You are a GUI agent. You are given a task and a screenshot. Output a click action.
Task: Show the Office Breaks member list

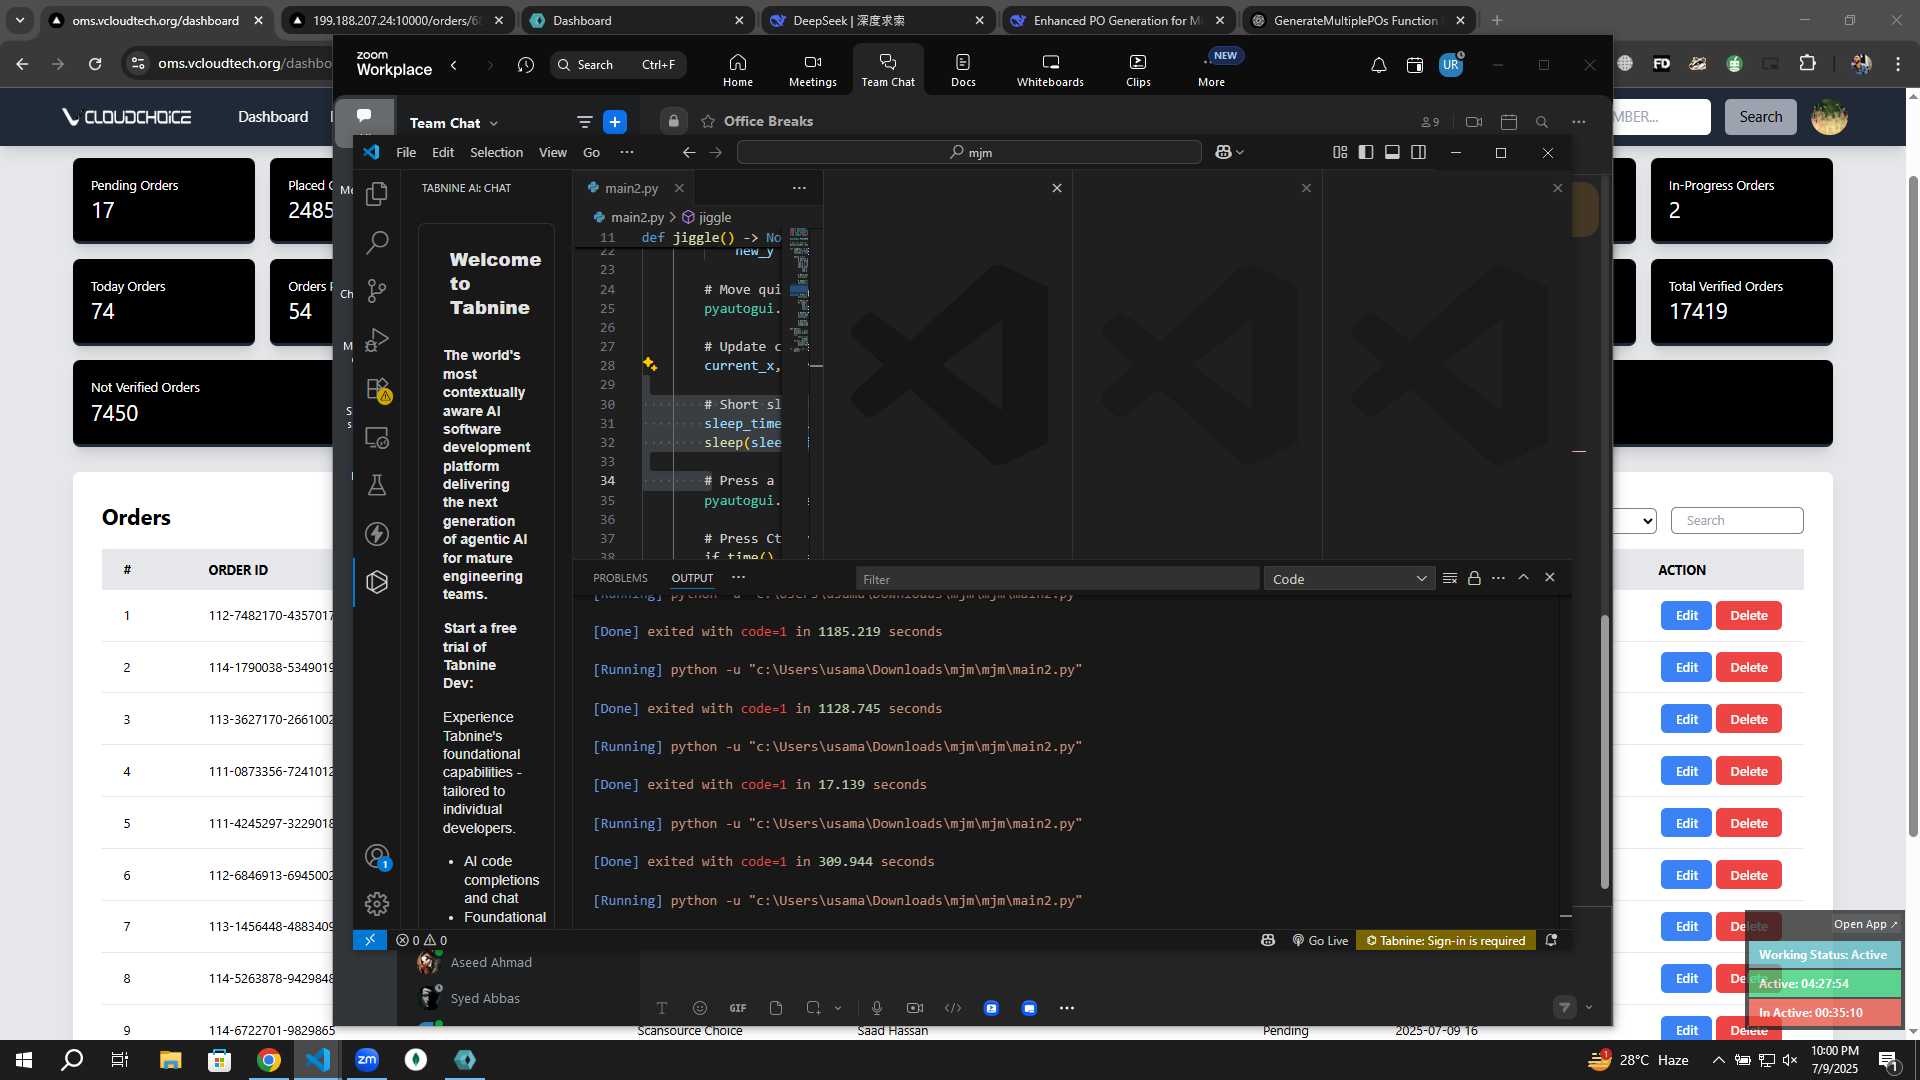coord(1430,122)
